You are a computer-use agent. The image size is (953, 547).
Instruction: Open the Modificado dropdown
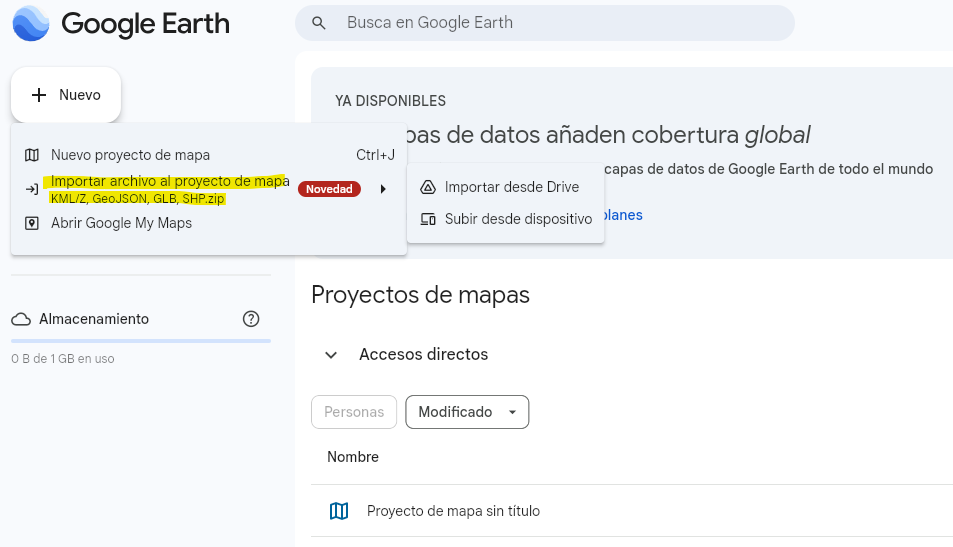click(x=467, y=412)
